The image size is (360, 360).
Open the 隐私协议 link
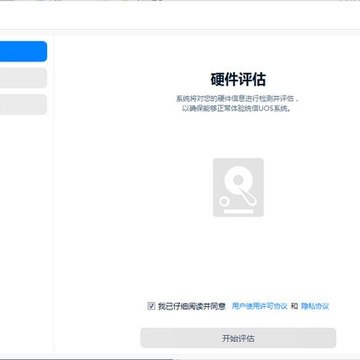(315, 306)
